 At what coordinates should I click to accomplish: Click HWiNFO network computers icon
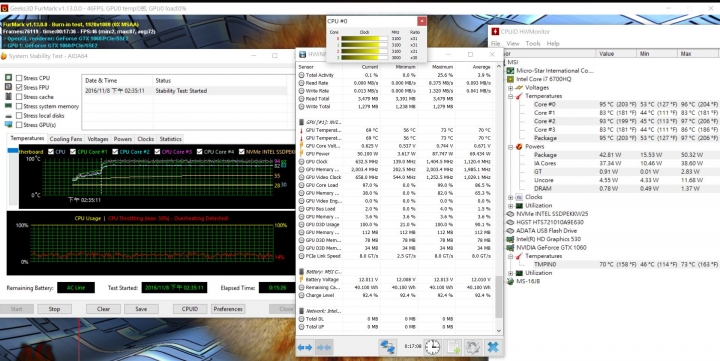point(388,347)
